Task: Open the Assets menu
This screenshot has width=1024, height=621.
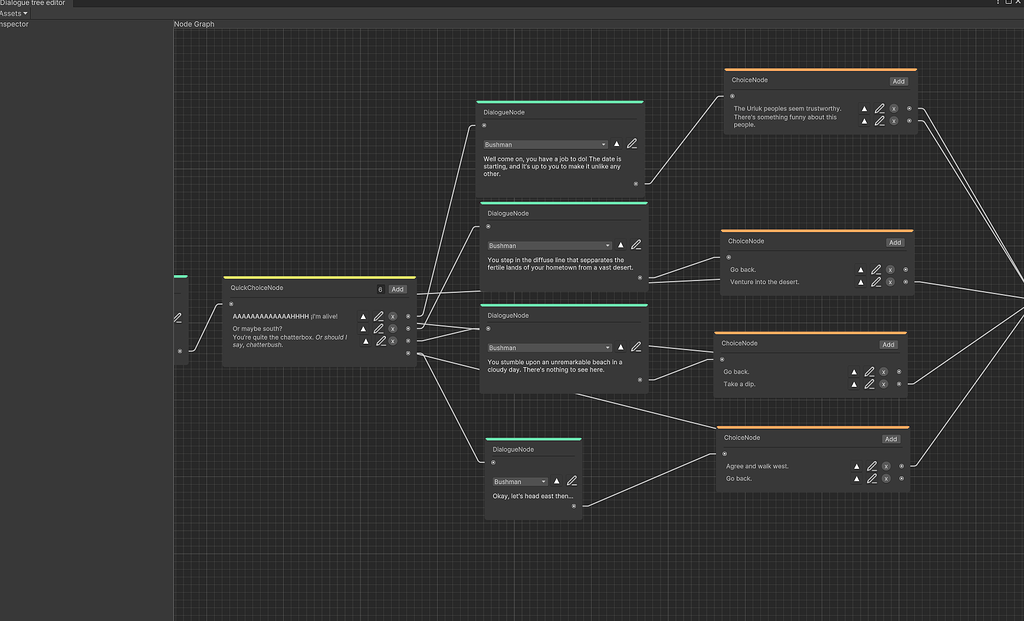Action: point(14,13)
